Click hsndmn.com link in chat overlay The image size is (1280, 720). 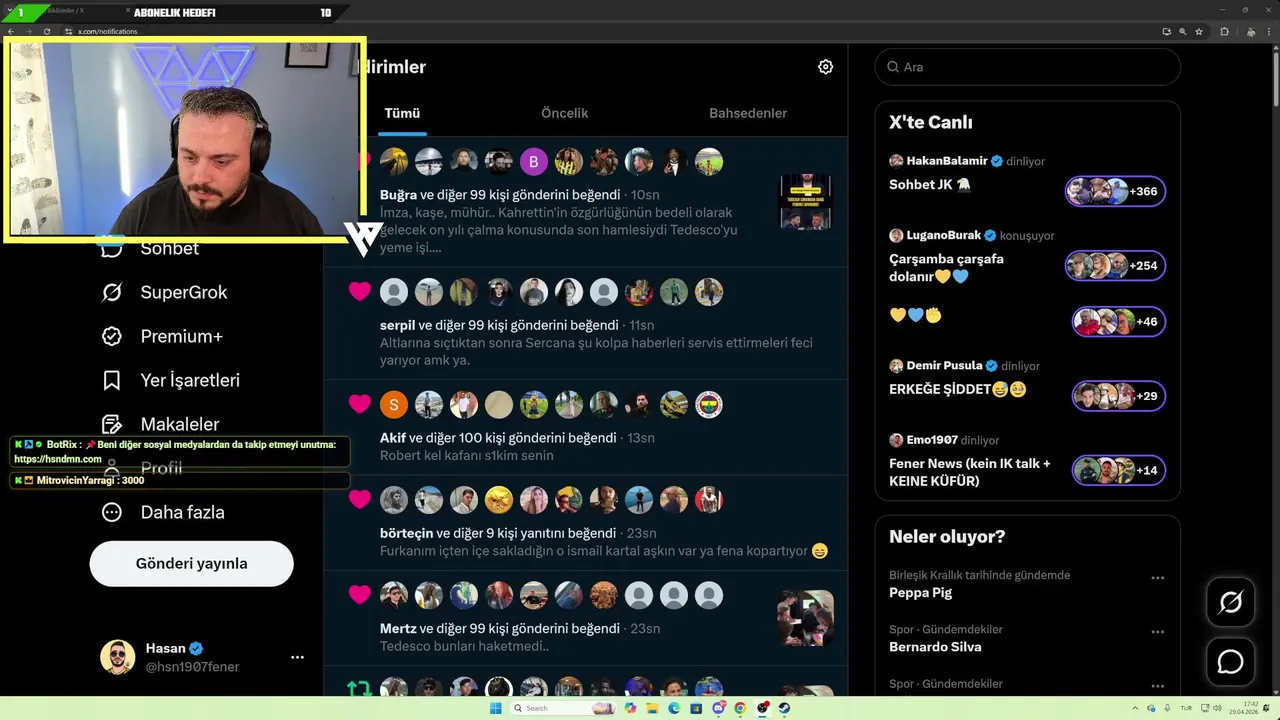click(58, 459)
